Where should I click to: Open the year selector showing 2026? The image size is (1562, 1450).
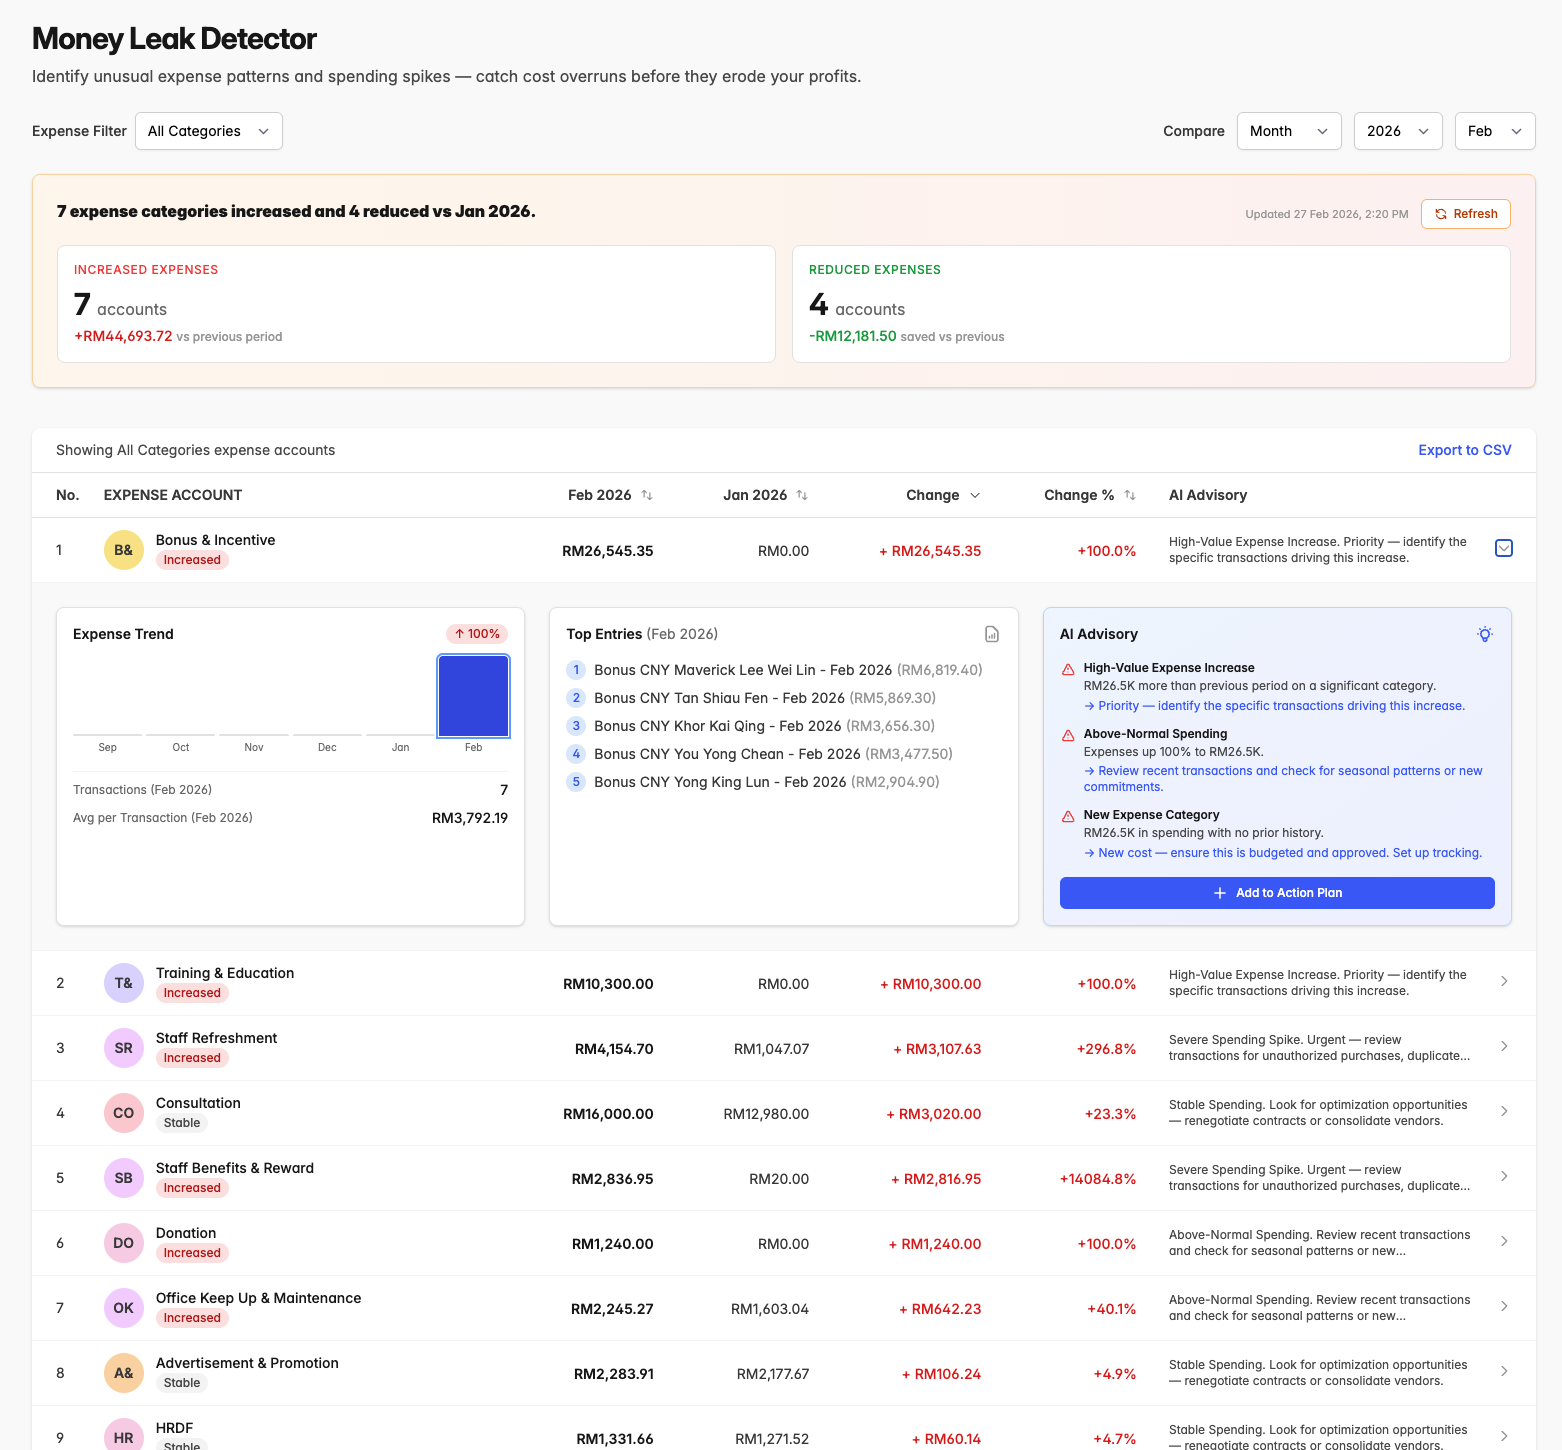(1397, 130)
